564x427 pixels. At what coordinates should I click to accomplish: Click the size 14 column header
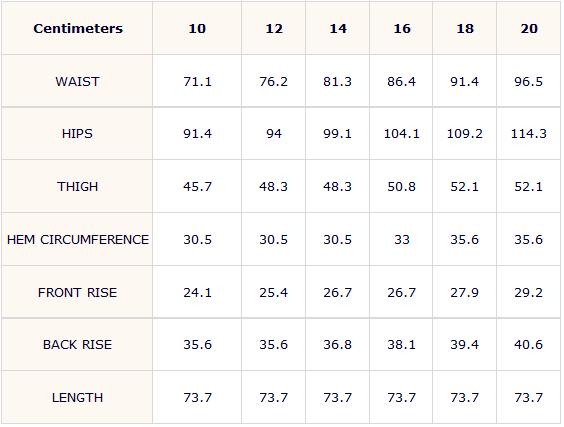point(338,28)
